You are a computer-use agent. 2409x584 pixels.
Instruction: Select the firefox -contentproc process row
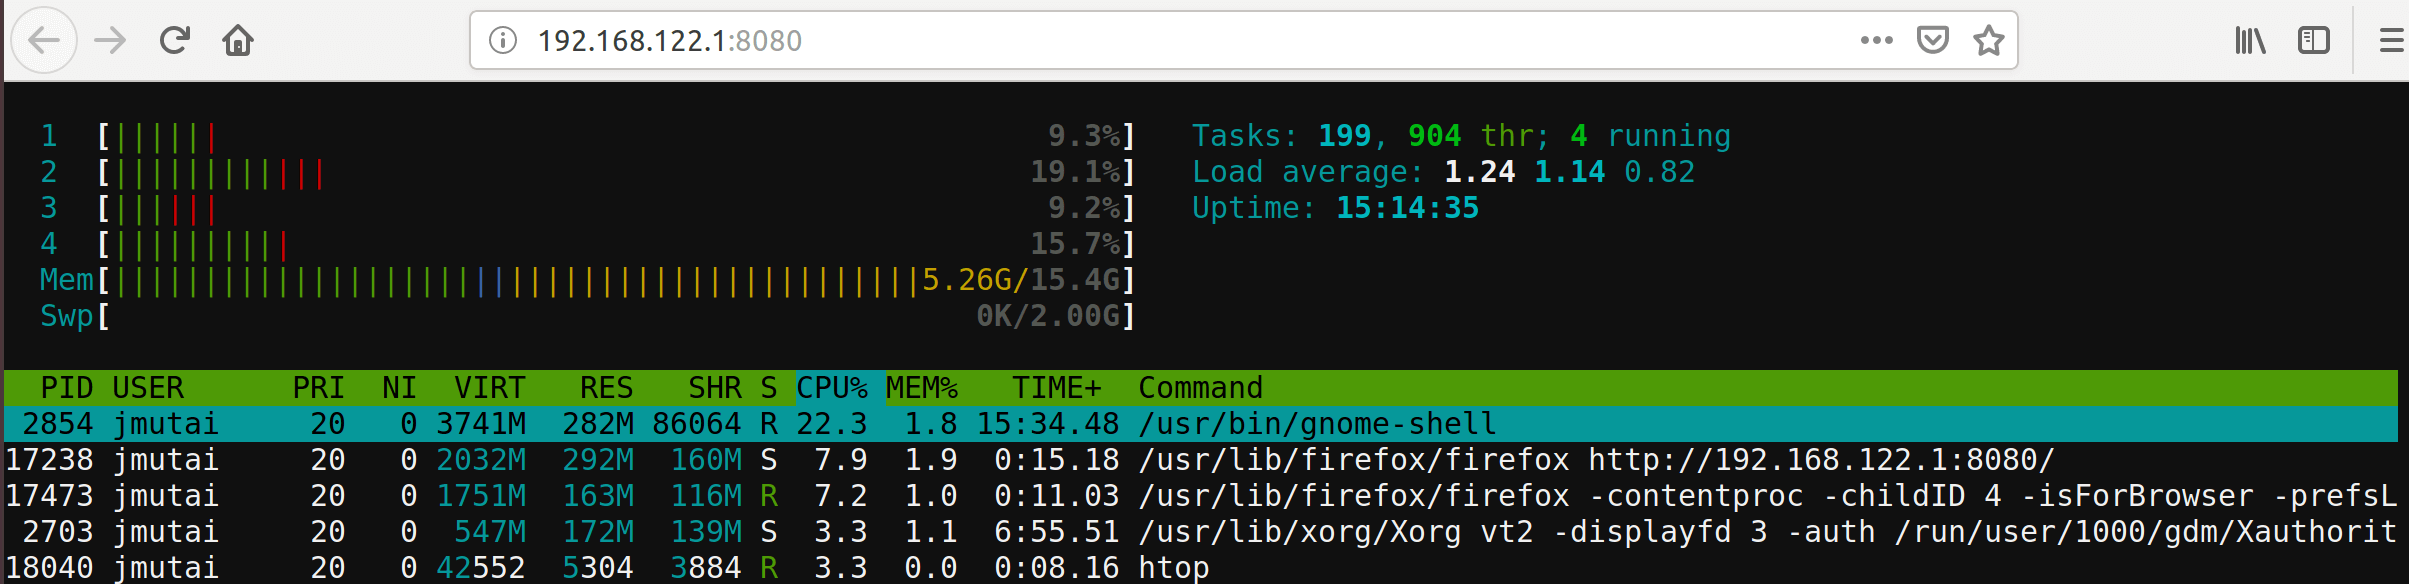(1201, 496)
